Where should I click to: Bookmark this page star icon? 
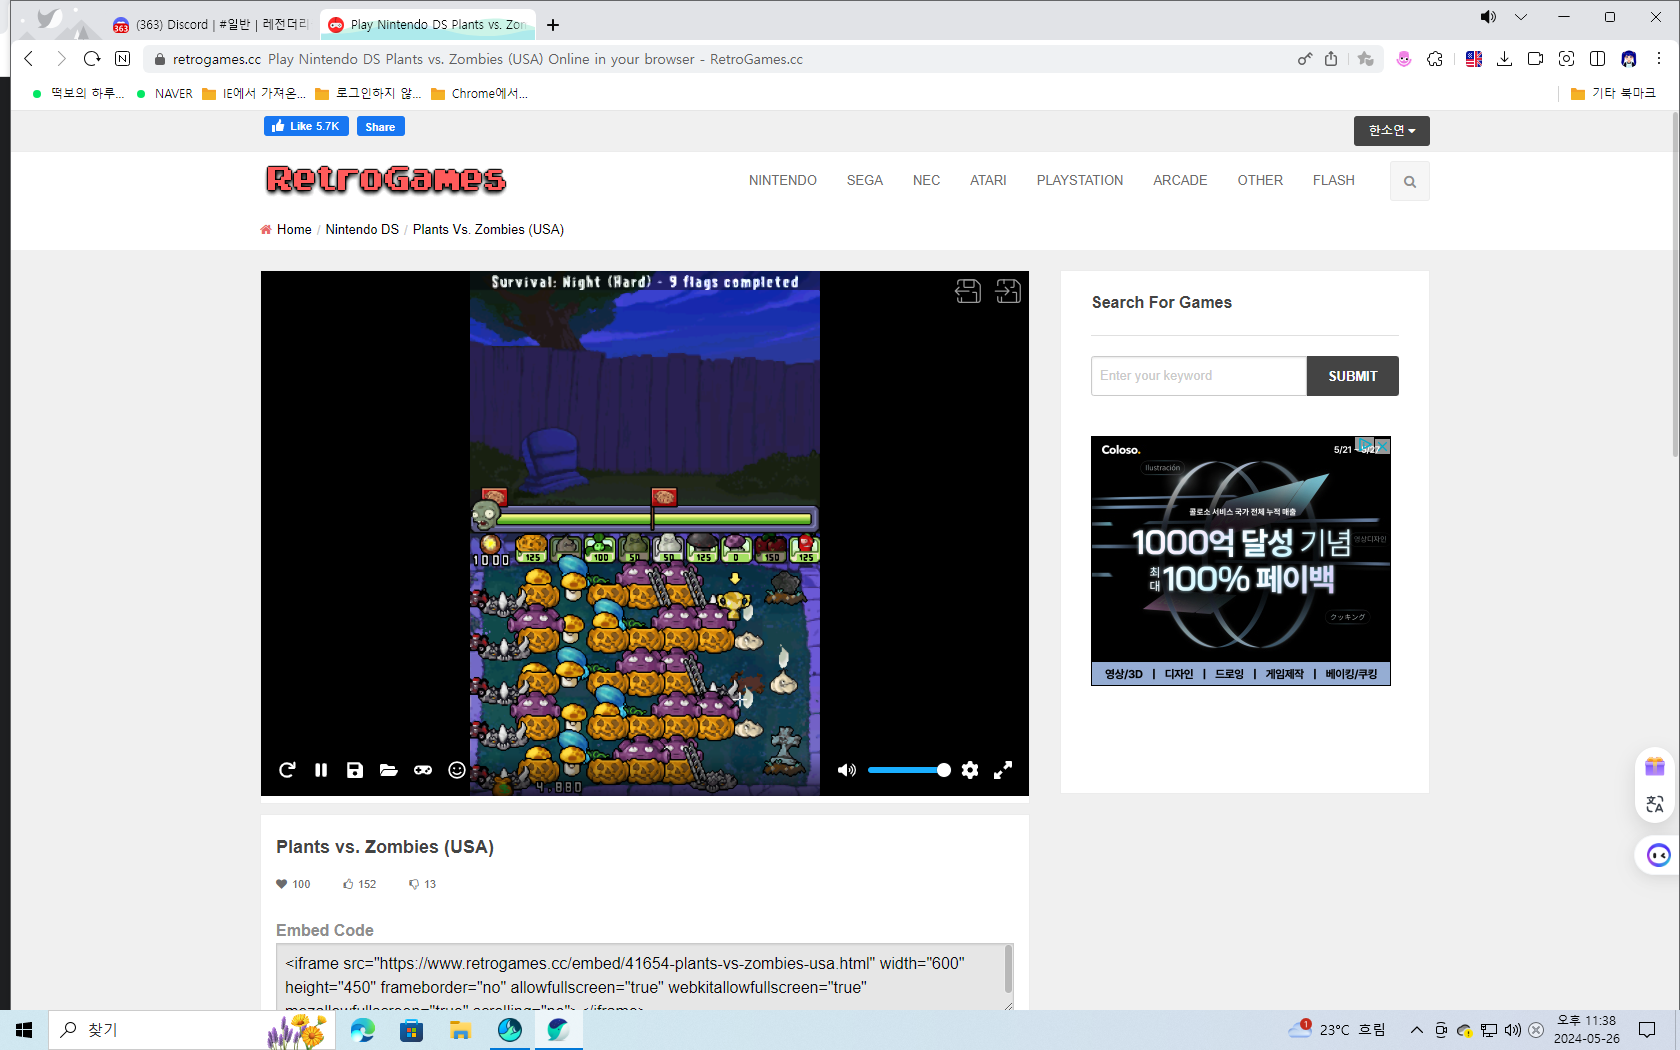[1366, 59]
